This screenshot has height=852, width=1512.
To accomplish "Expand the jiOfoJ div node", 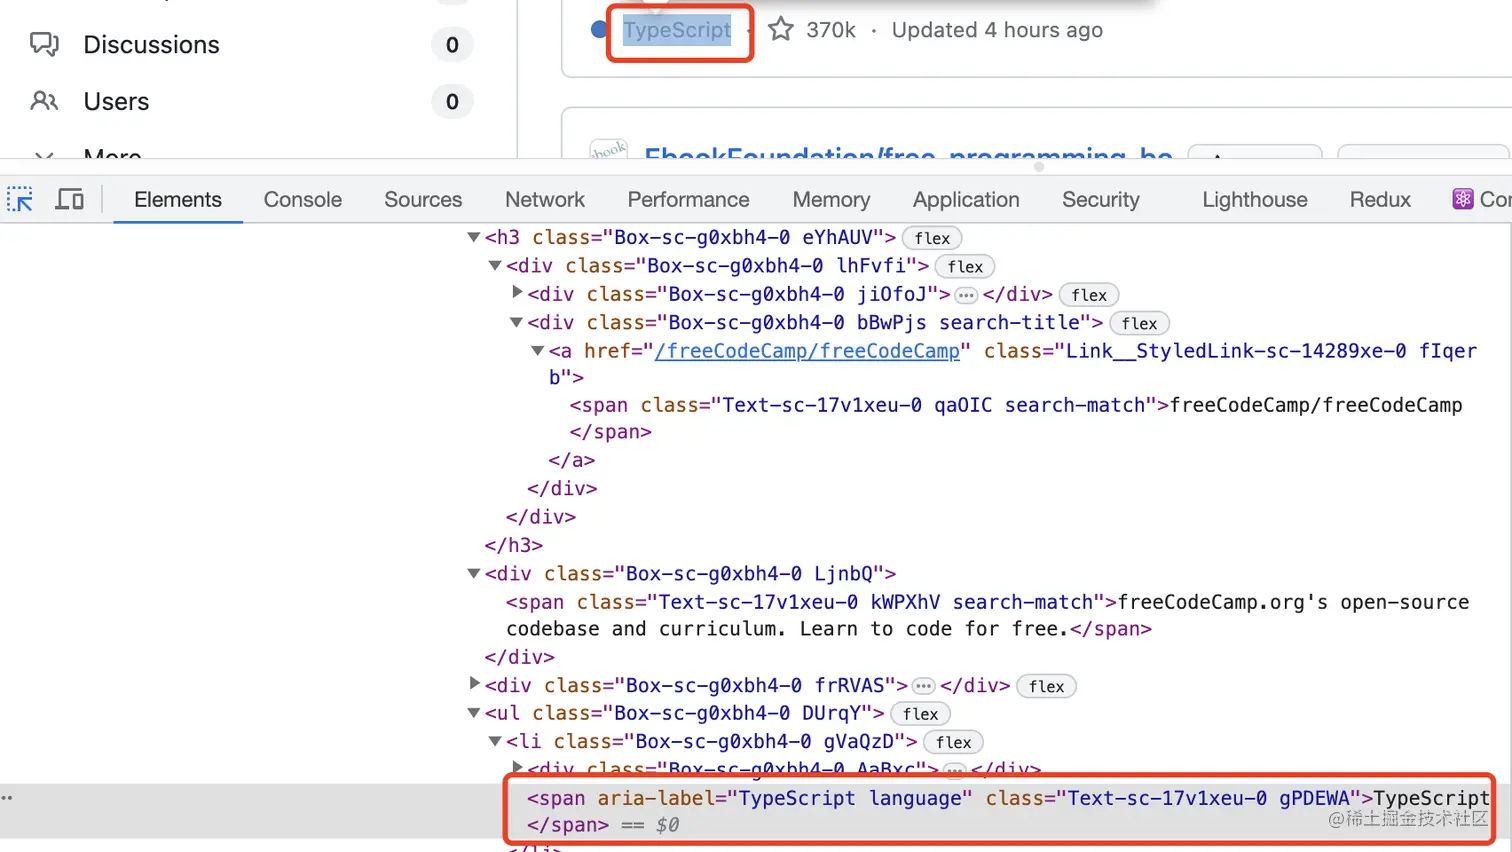I will click(x=517, y=293).
